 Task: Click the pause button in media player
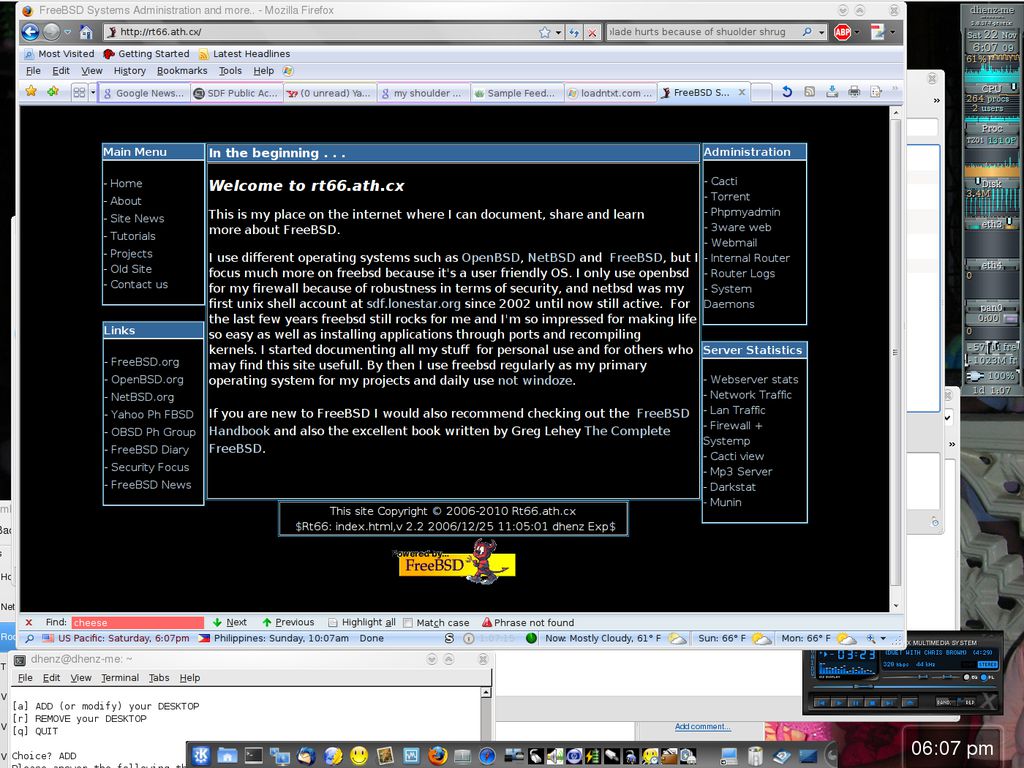coord(854,703)
